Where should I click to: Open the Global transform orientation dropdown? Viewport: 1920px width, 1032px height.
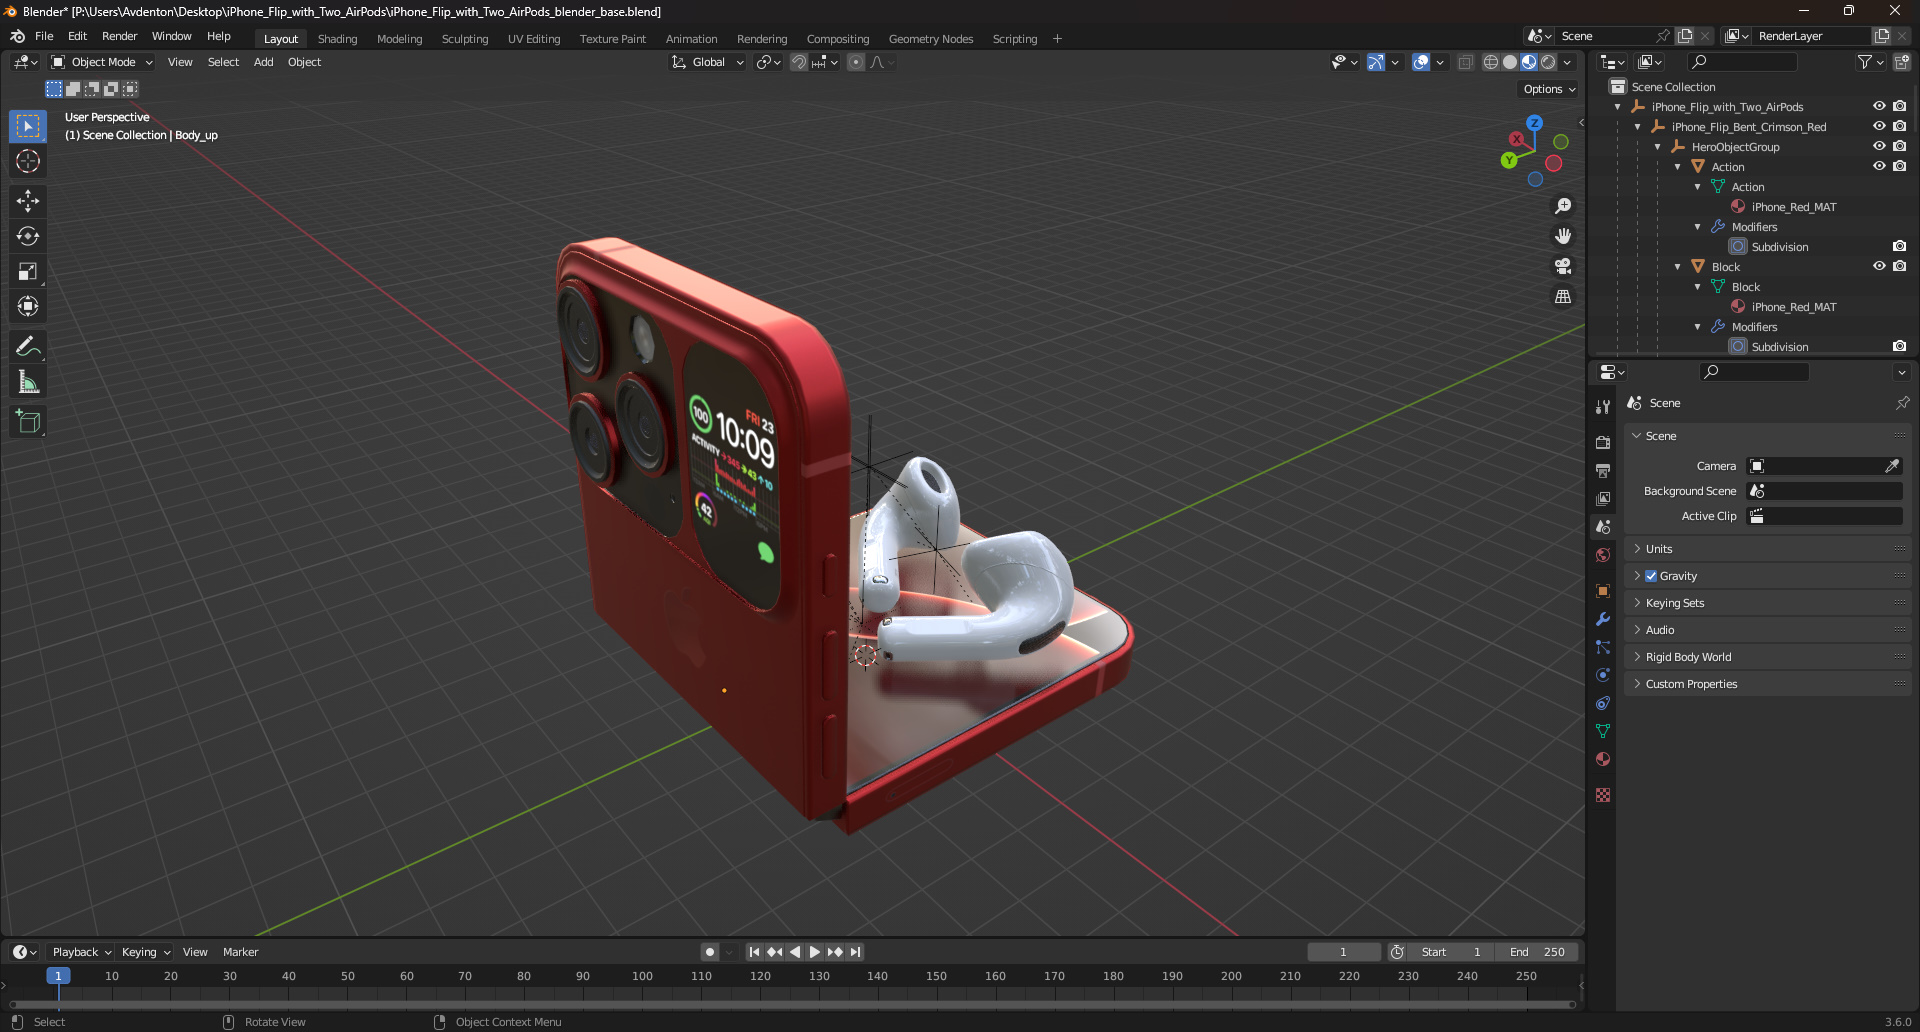coord(708,62)
